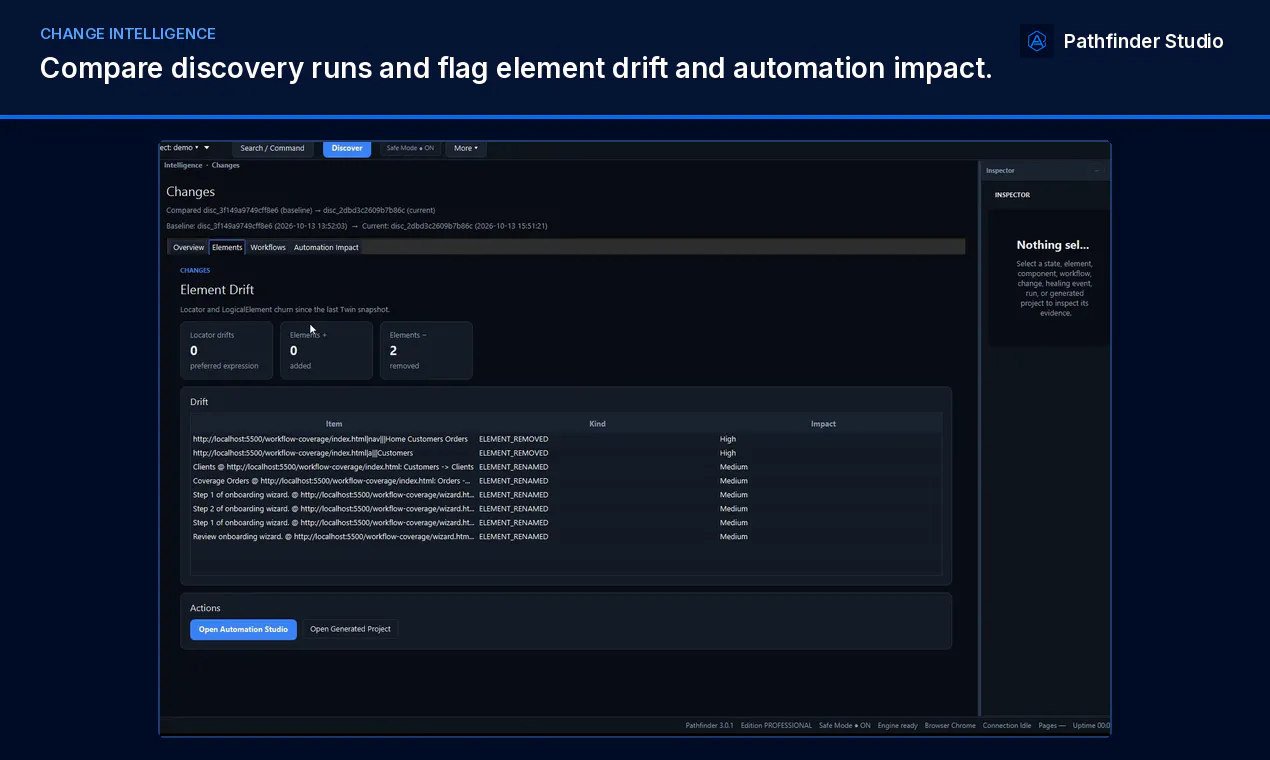This screenshot has height=760, width=1270.
Task: Click ELEMENT_RENAMED in the Coverage Orders row
Action: click(514, 481)
